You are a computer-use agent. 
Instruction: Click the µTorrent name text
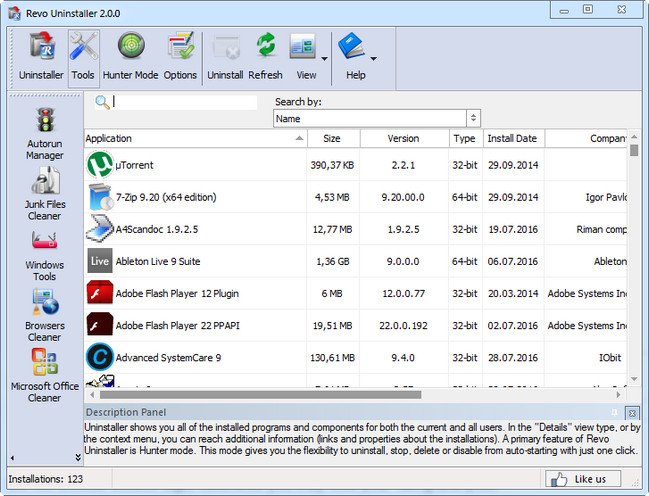pyautogui.click(x=134, y=165)
